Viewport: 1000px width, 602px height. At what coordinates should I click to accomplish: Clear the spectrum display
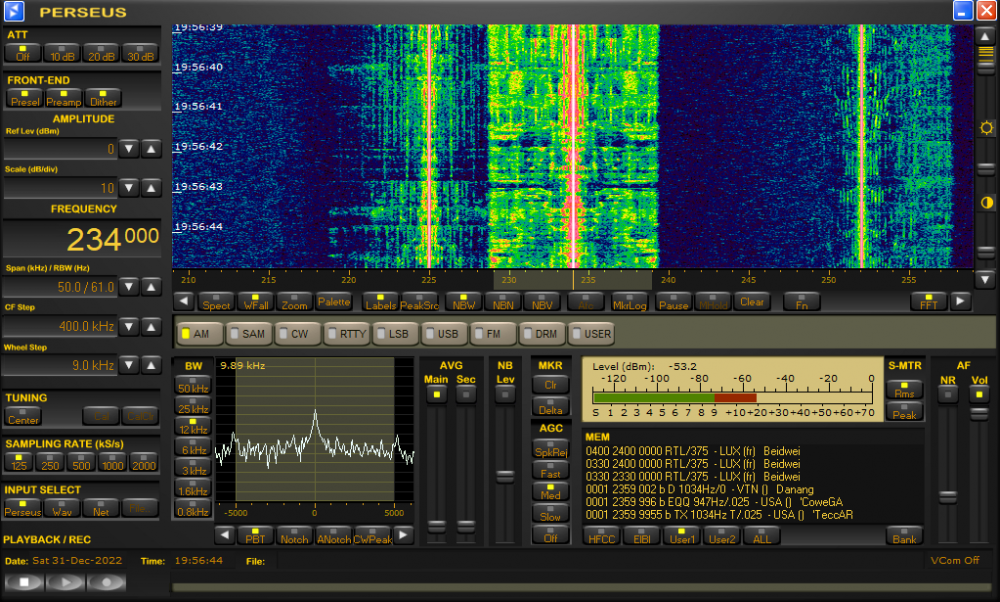752,301
